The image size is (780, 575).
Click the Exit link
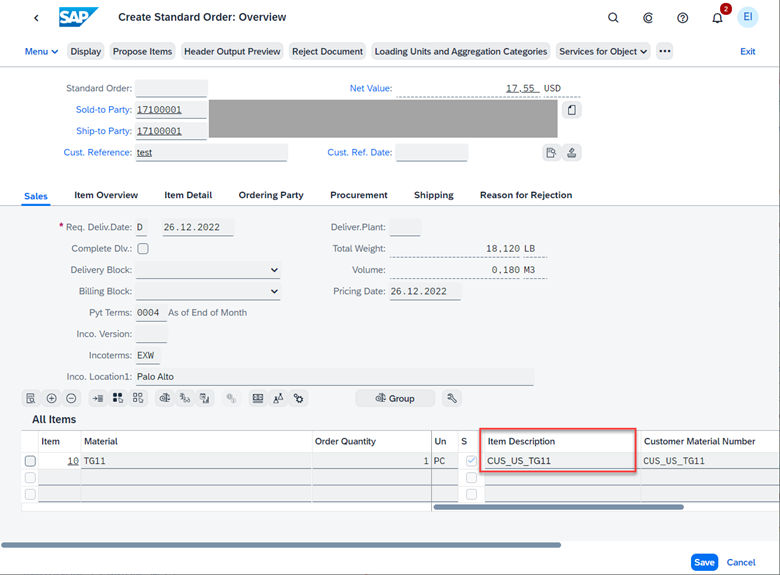pyautogui.click(x=747, y=51)
